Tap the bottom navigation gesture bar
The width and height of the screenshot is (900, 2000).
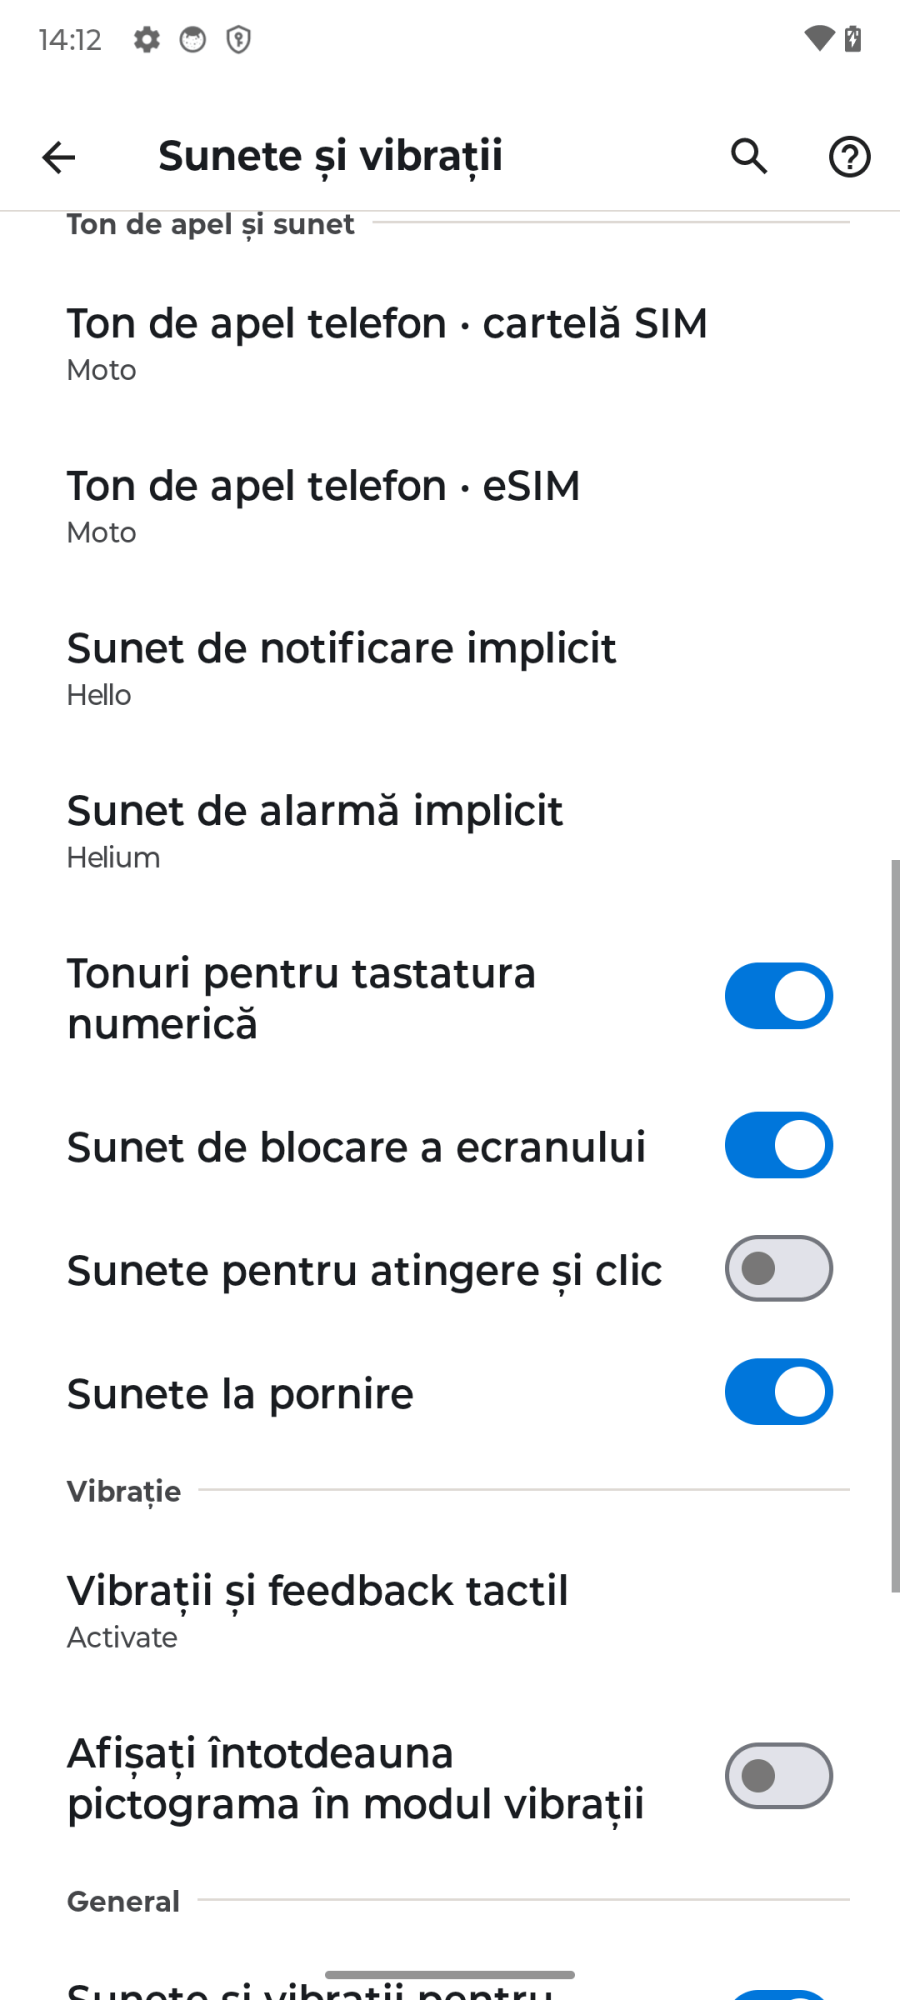click(450, 1975)
